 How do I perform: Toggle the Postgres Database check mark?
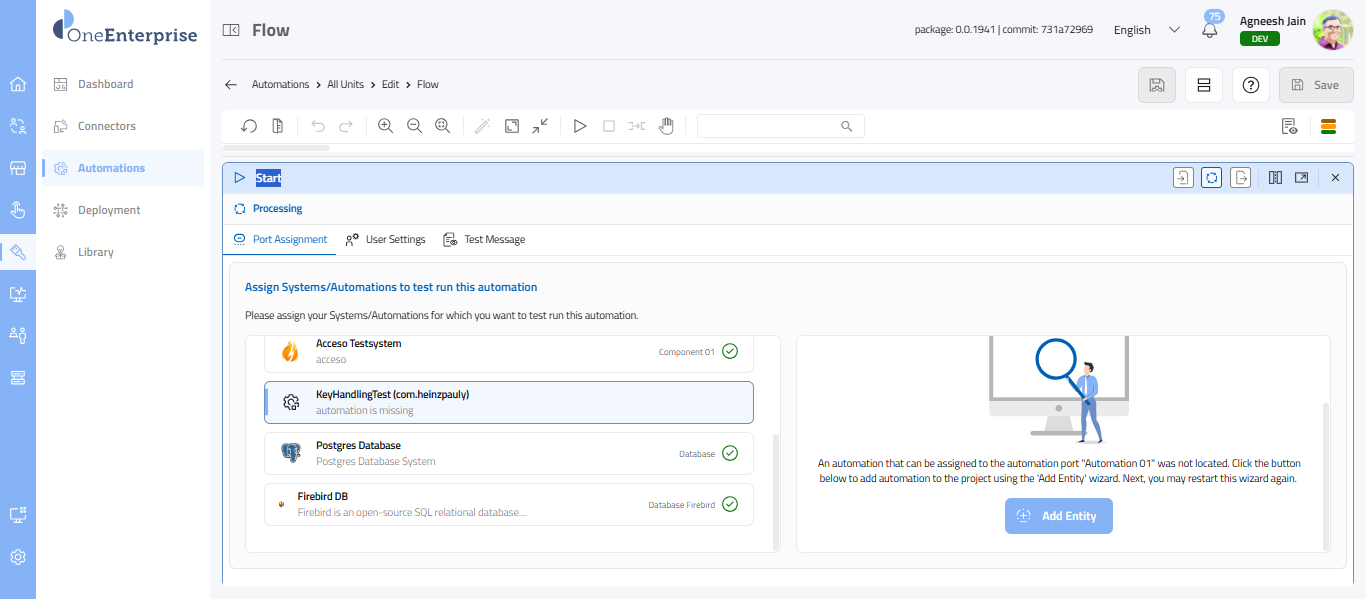pyautogui.click(x=730, y=453)
